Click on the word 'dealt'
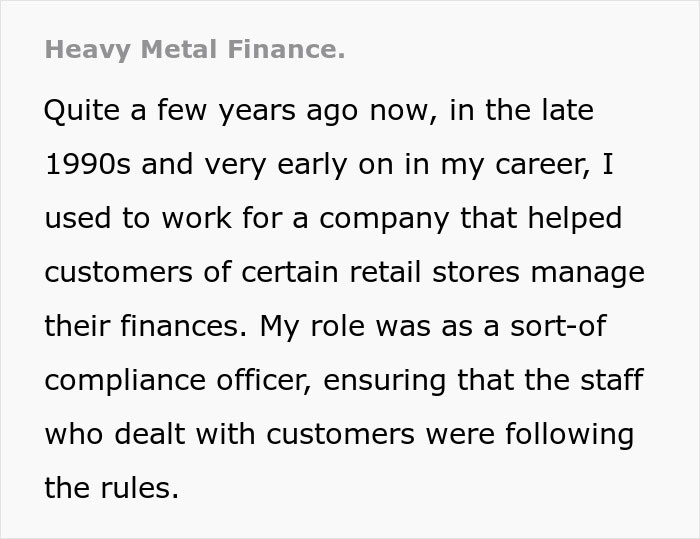 tap(152, 434)
